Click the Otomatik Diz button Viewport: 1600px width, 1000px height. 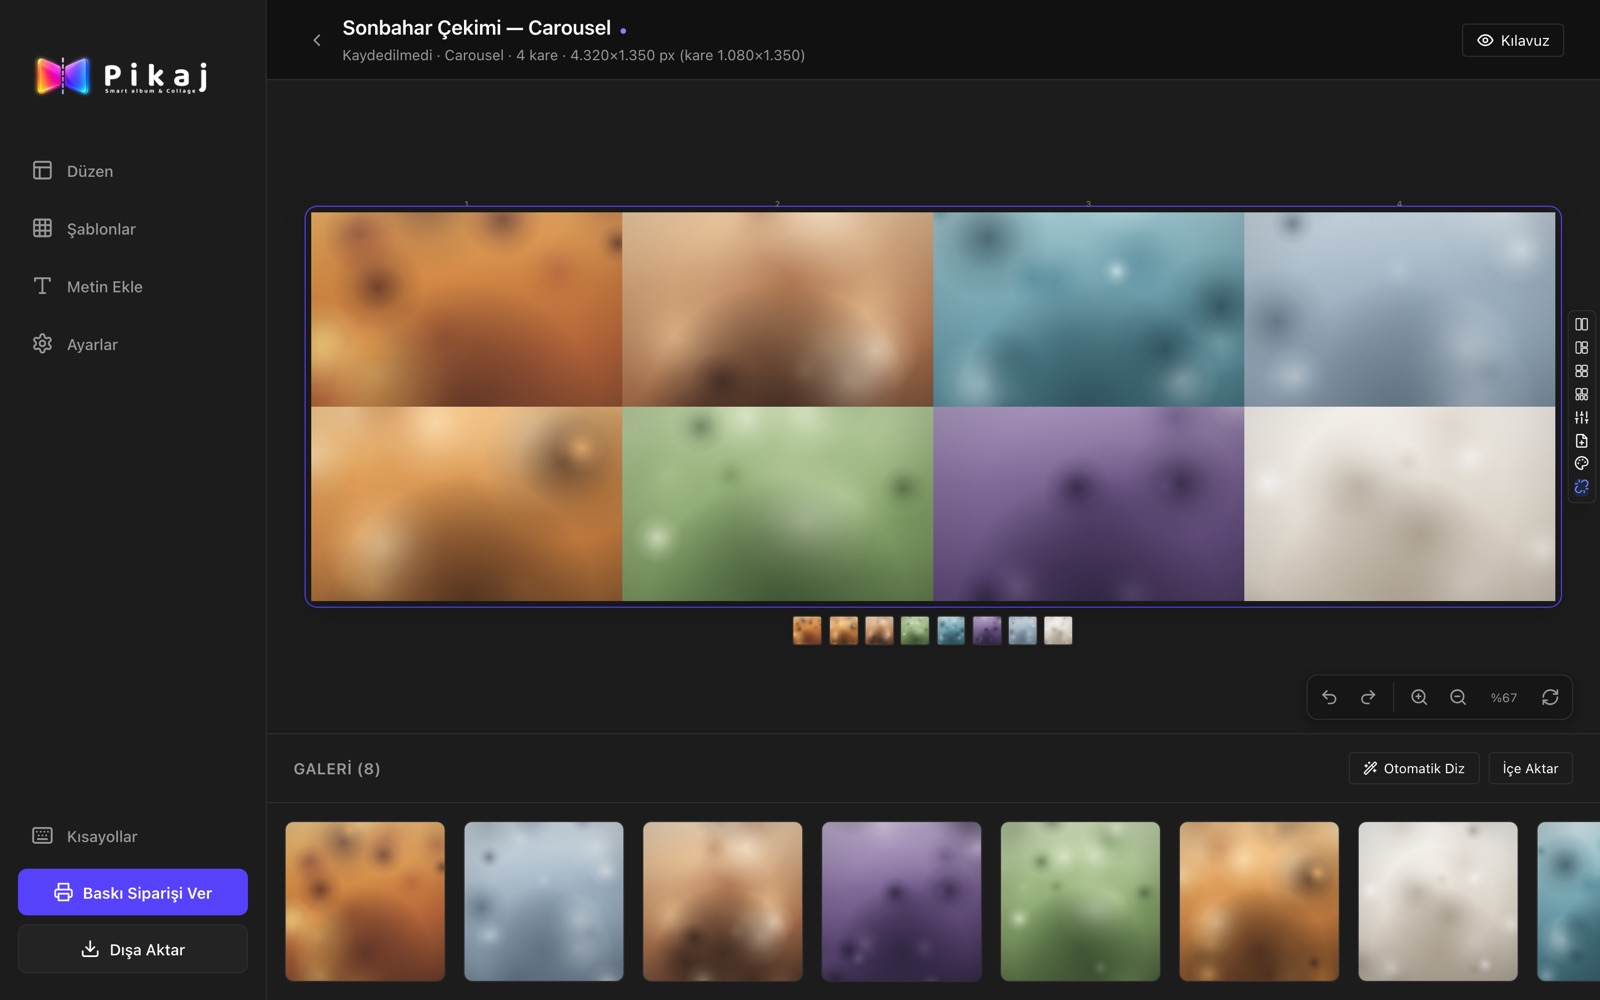pos(1413,768)
